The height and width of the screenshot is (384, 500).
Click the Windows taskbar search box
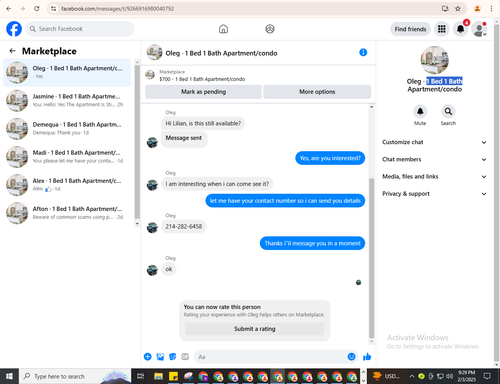click(75, 376)
